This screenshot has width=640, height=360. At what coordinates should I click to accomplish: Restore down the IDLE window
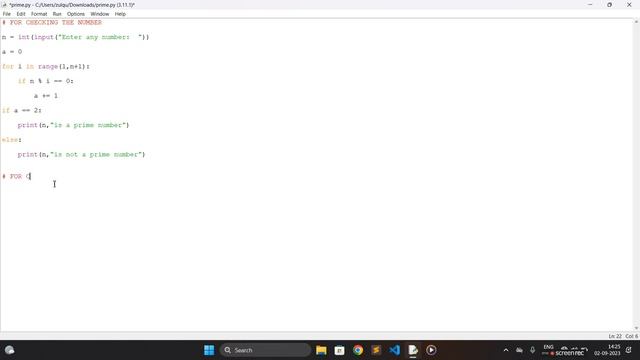[609, 5]
